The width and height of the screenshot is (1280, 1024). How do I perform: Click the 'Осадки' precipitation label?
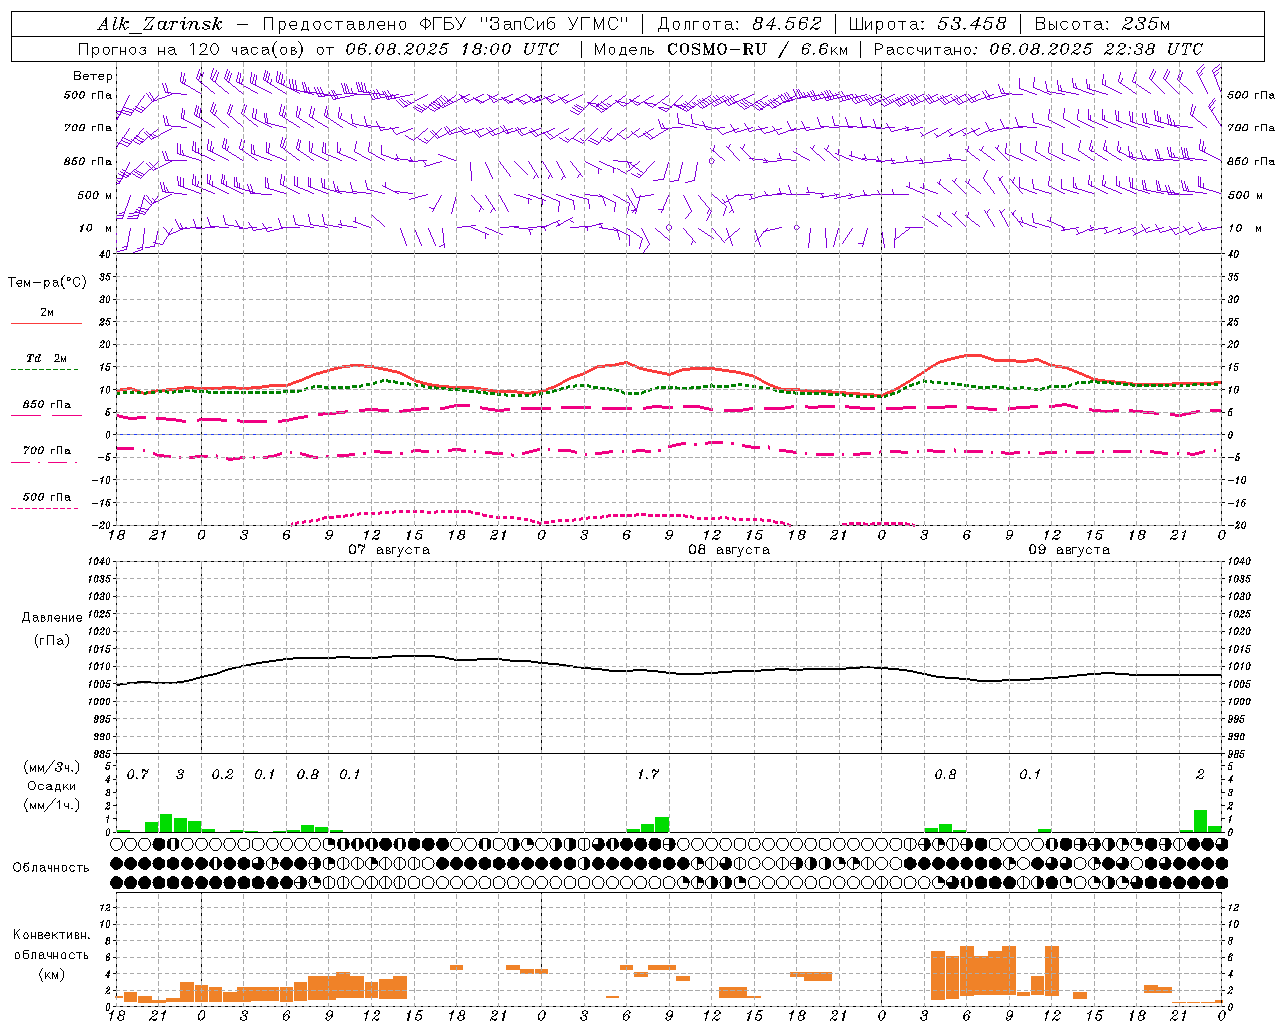[x=51, y=786]
